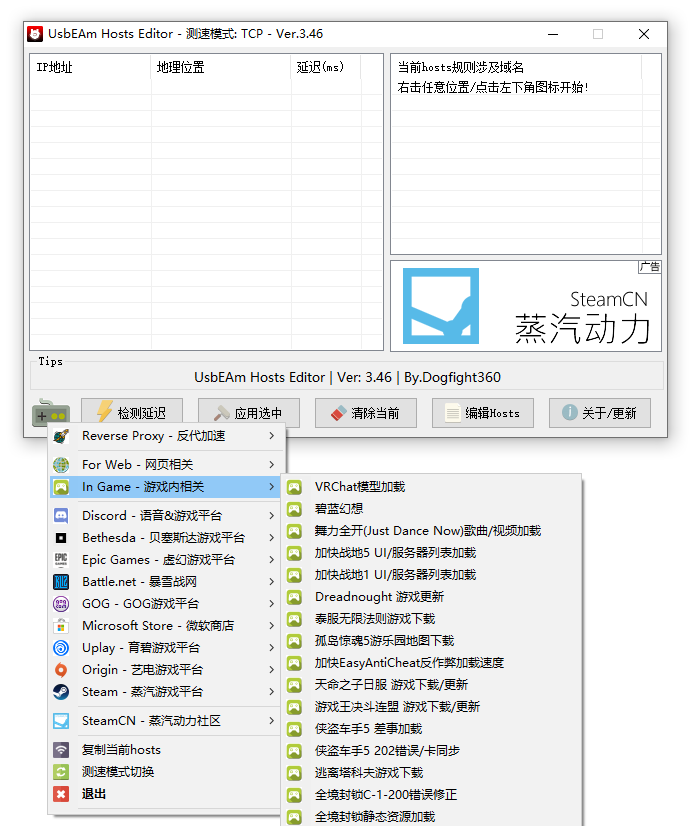The width and height of the screenshot is (695, 826).
Task: Click the 应用选中 button
Action: 249,413
